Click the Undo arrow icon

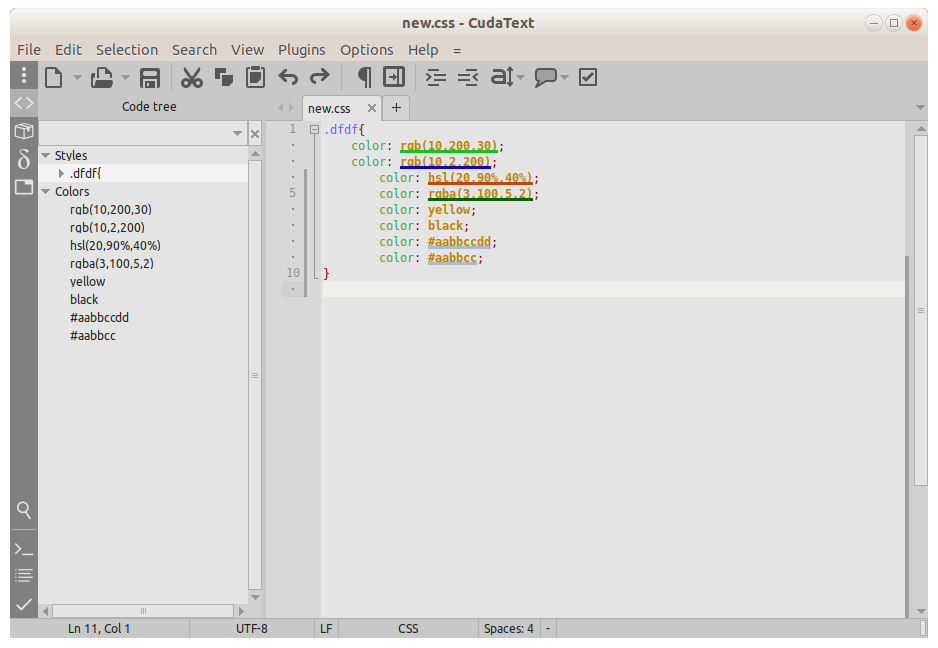[288, 77]
